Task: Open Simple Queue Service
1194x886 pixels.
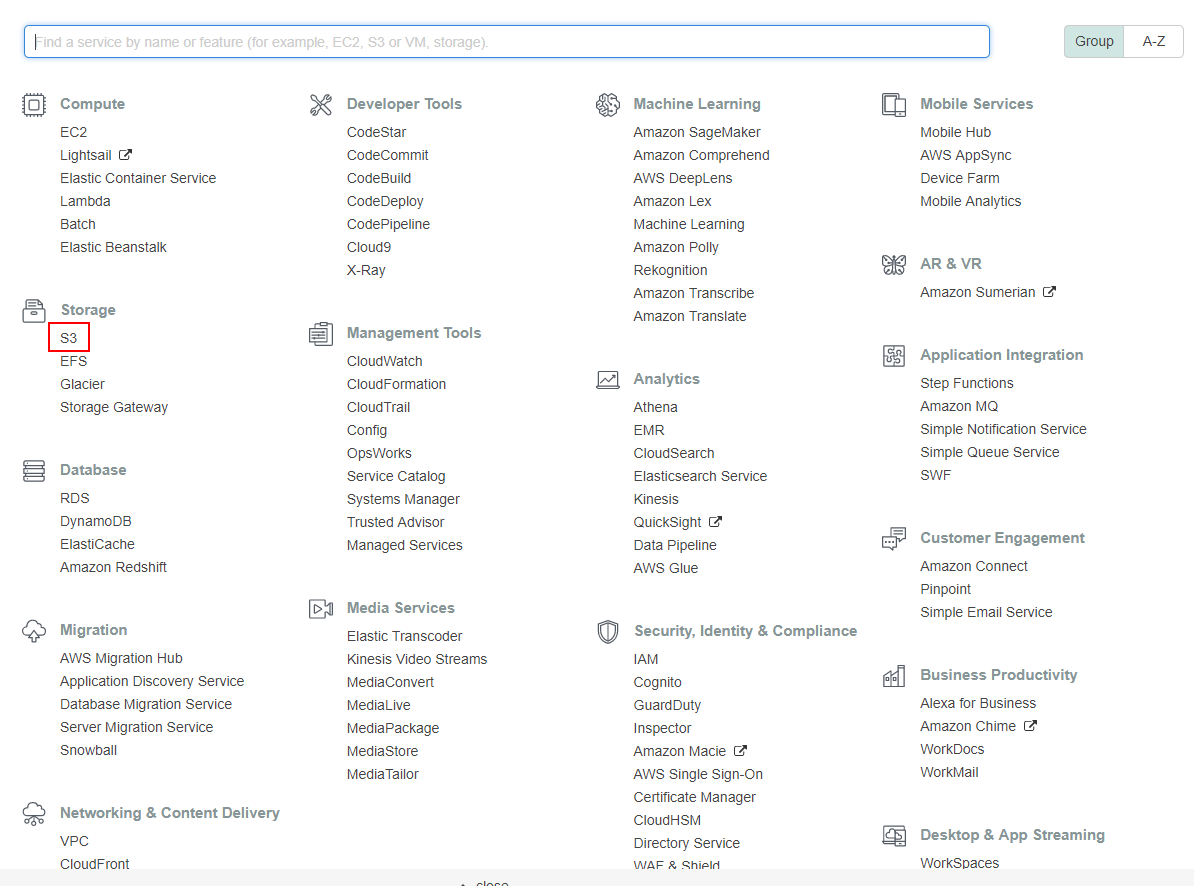Action: [990, 452]
